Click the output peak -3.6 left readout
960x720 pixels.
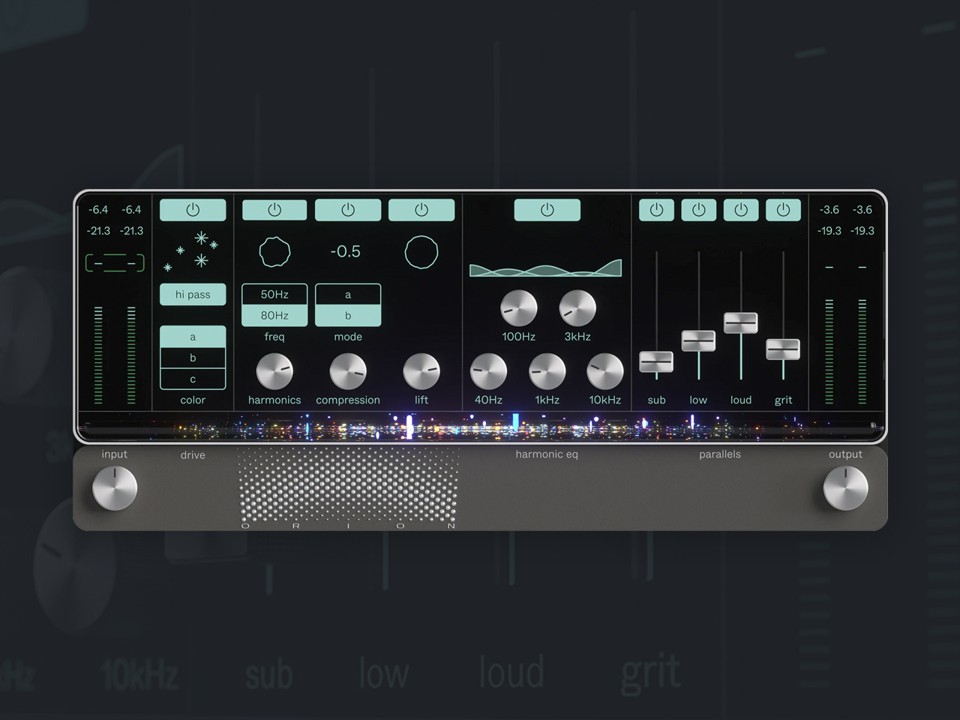pyautogui.click(x=829, y=209)
